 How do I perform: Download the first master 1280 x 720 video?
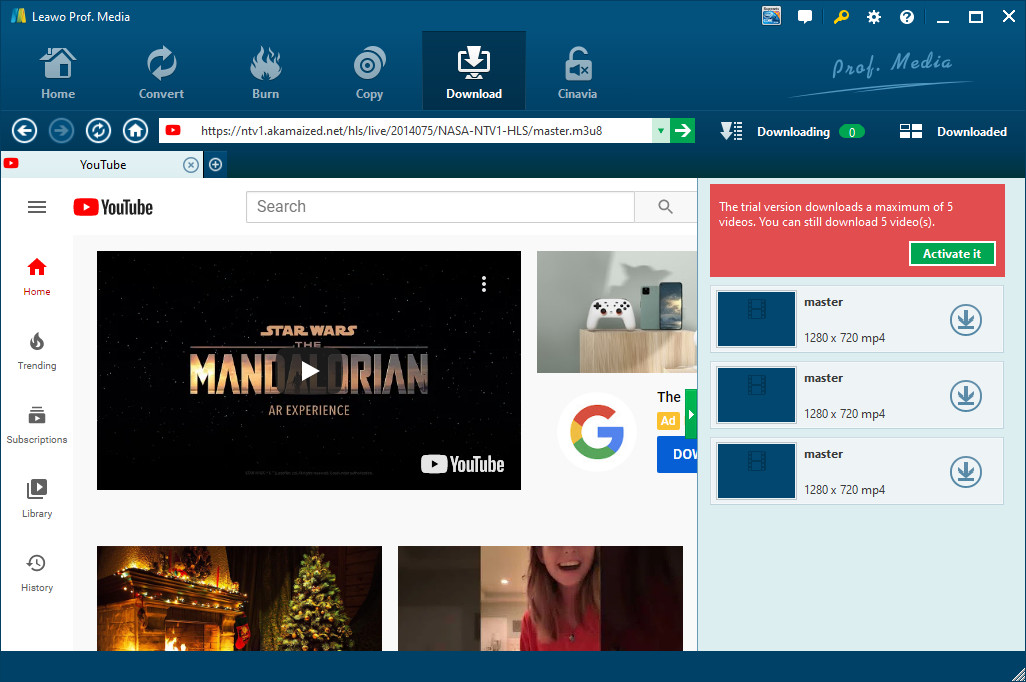pos(966,320)
